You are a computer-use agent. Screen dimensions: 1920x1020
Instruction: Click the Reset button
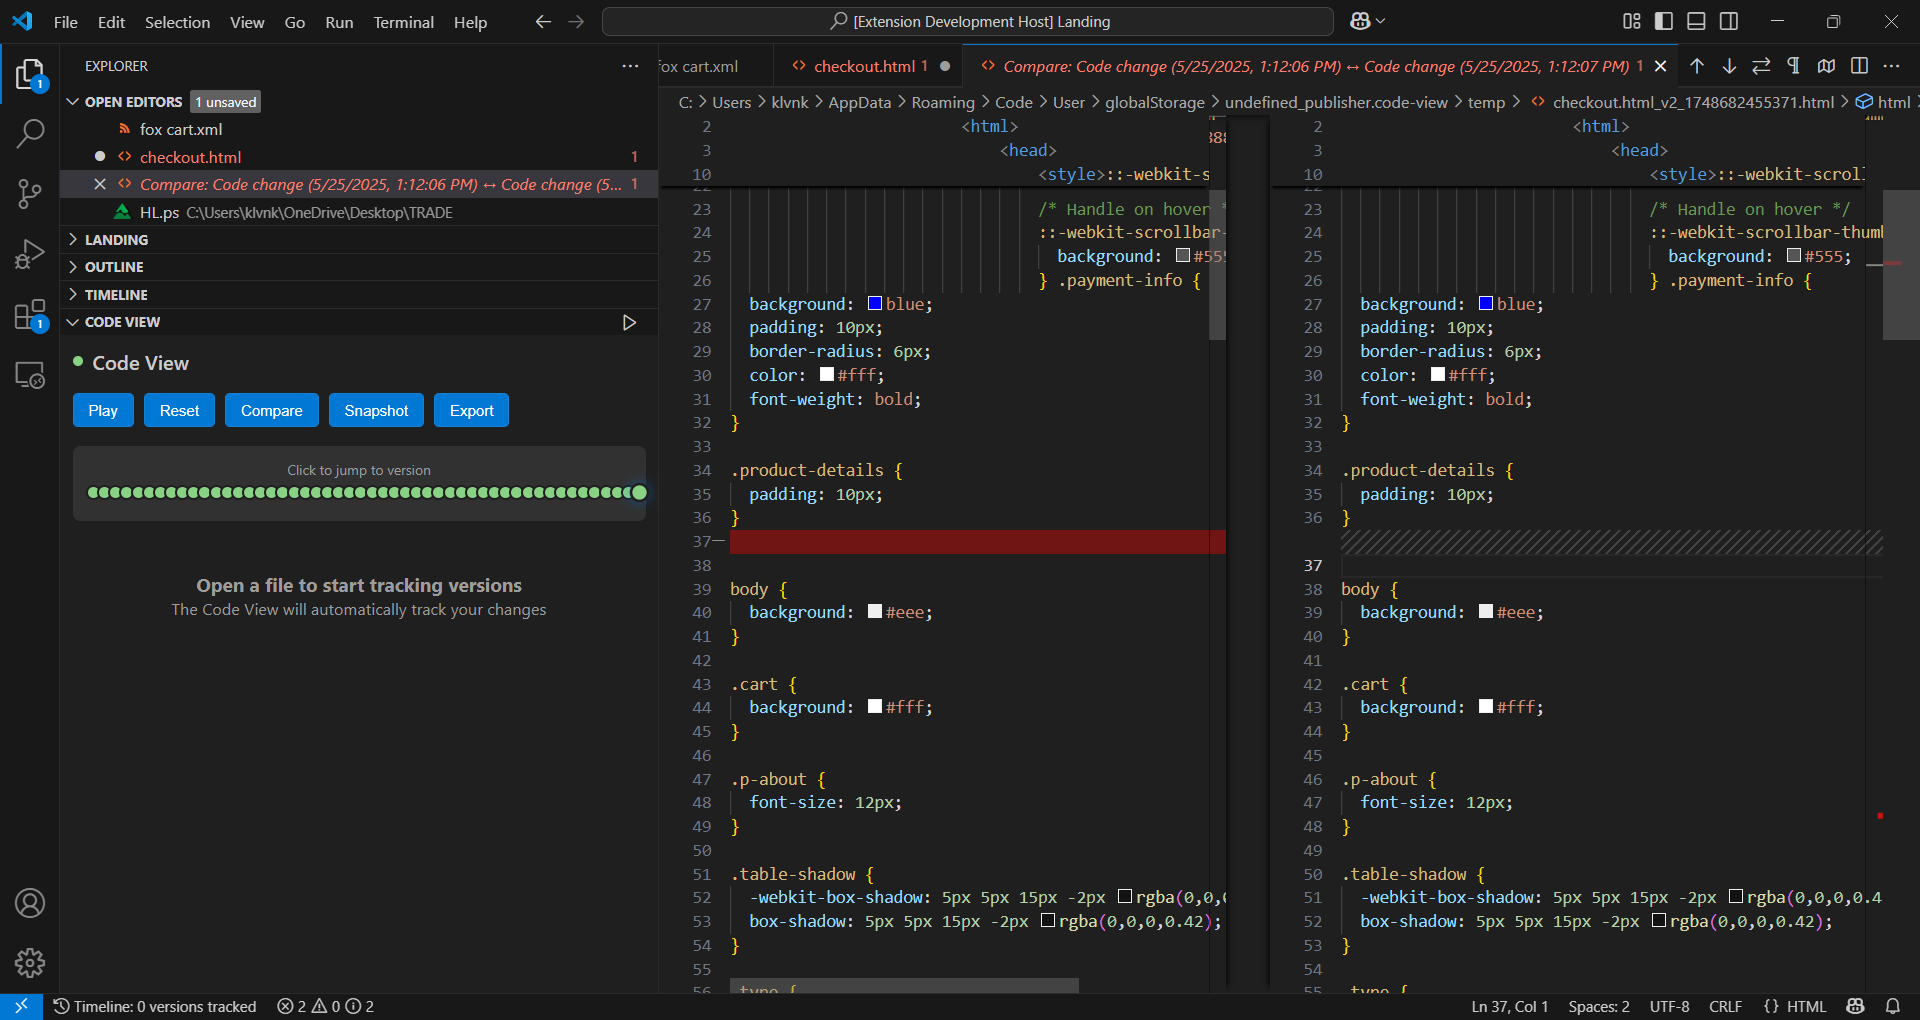tap(179, 410)
